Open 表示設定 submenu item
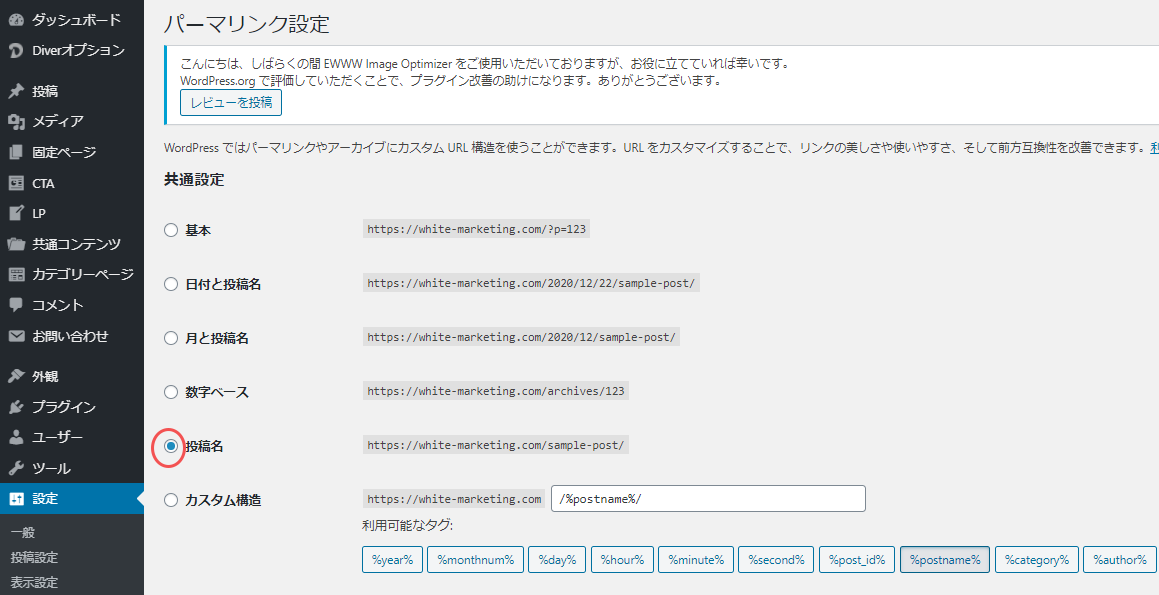This screenshot has height=595, width=1159. click(34, 582)
